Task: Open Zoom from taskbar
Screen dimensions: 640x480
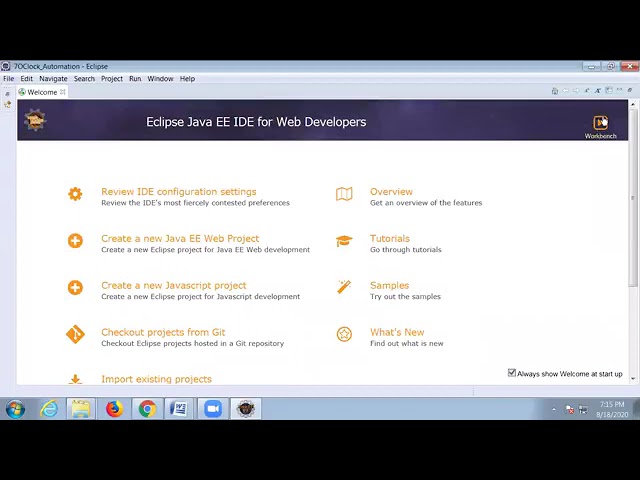Action: 213,409
